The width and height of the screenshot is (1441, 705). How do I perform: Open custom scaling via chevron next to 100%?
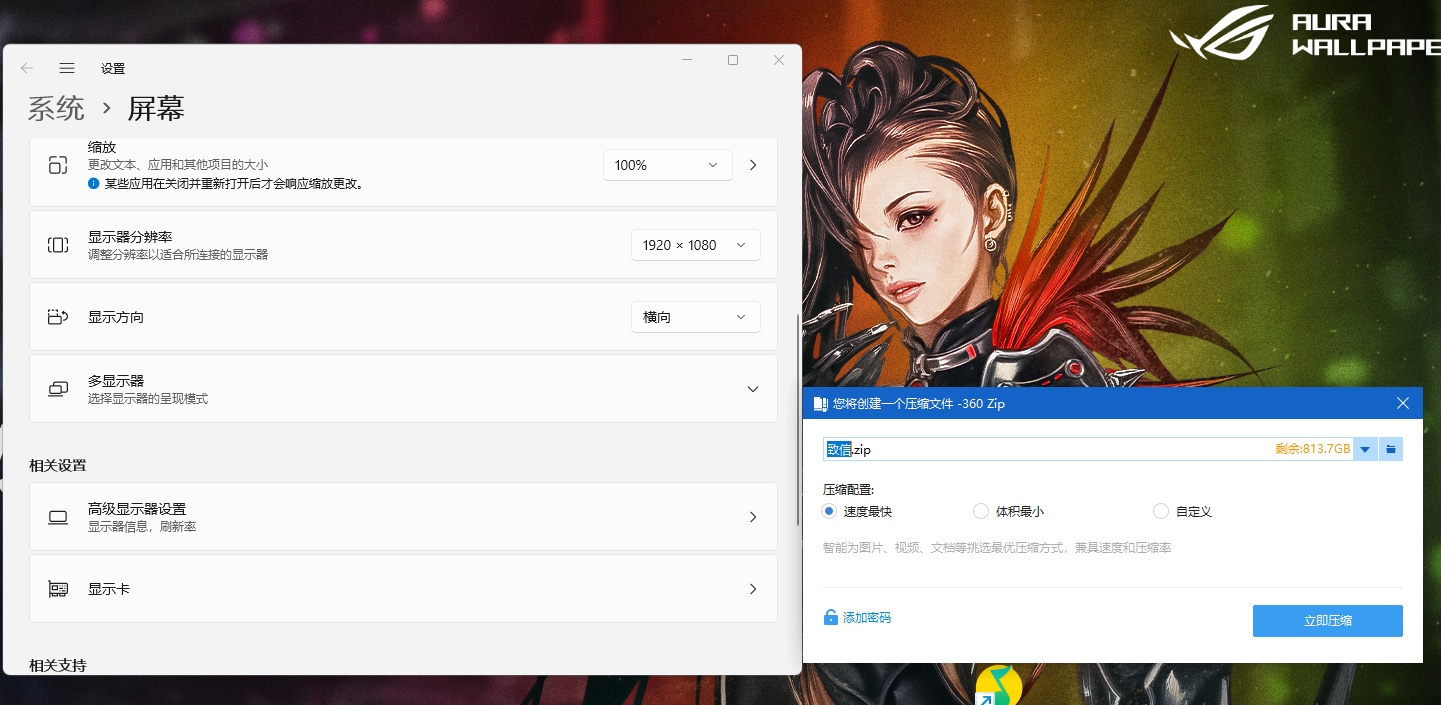(753, 165)
